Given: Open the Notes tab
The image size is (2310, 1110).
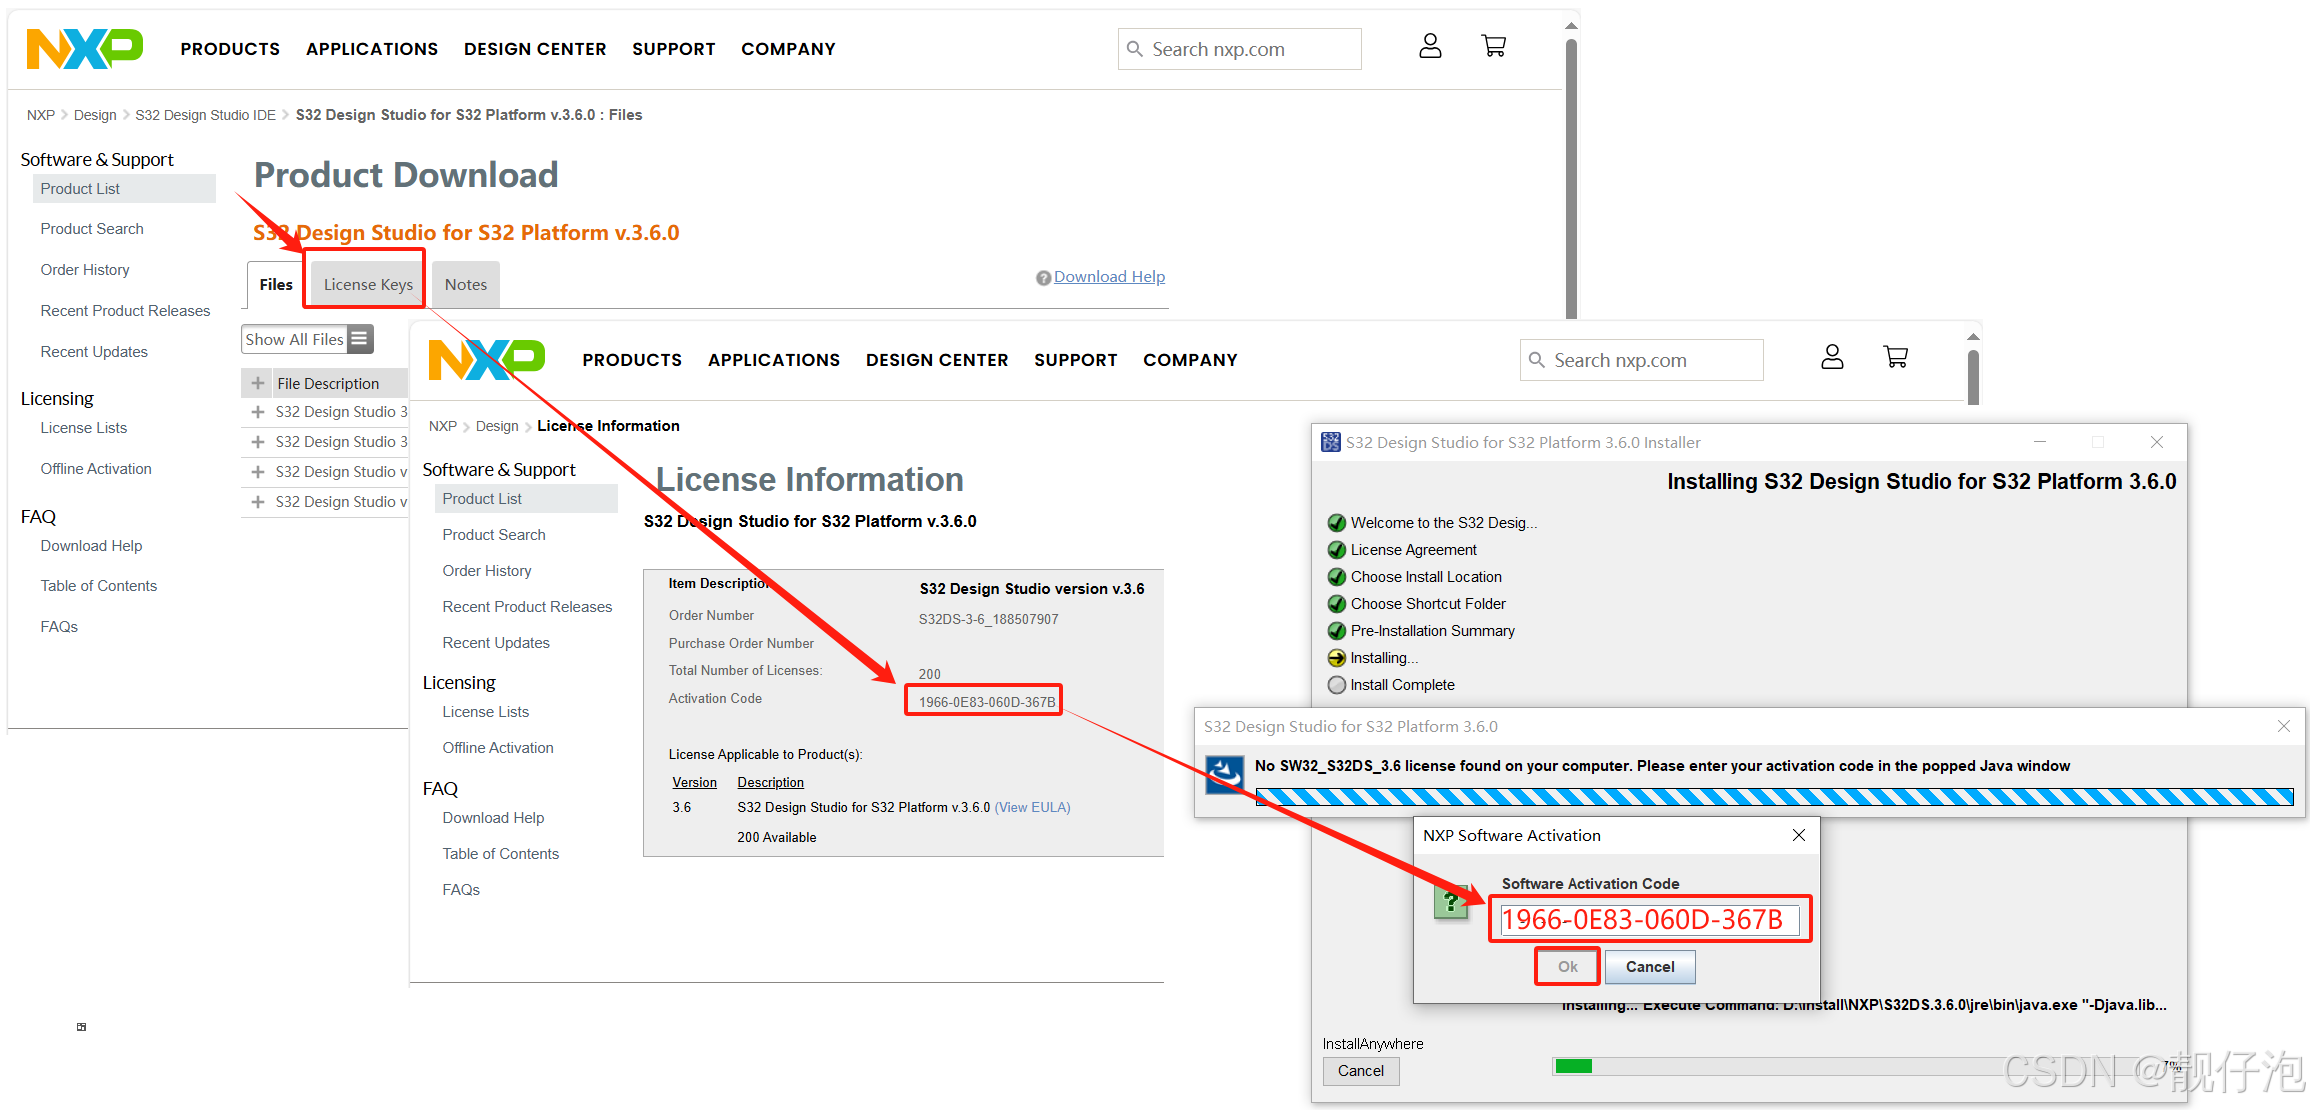Looking at the screenshot, I should [465, 285].
